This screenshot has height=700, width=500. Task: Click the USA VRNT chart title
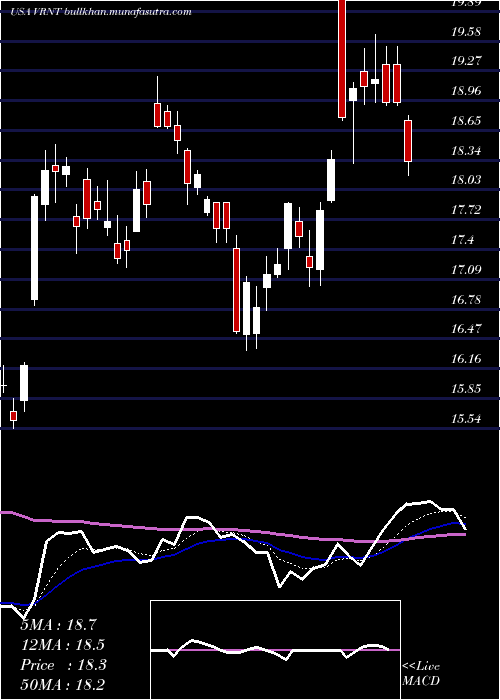(x=101, y=12)
